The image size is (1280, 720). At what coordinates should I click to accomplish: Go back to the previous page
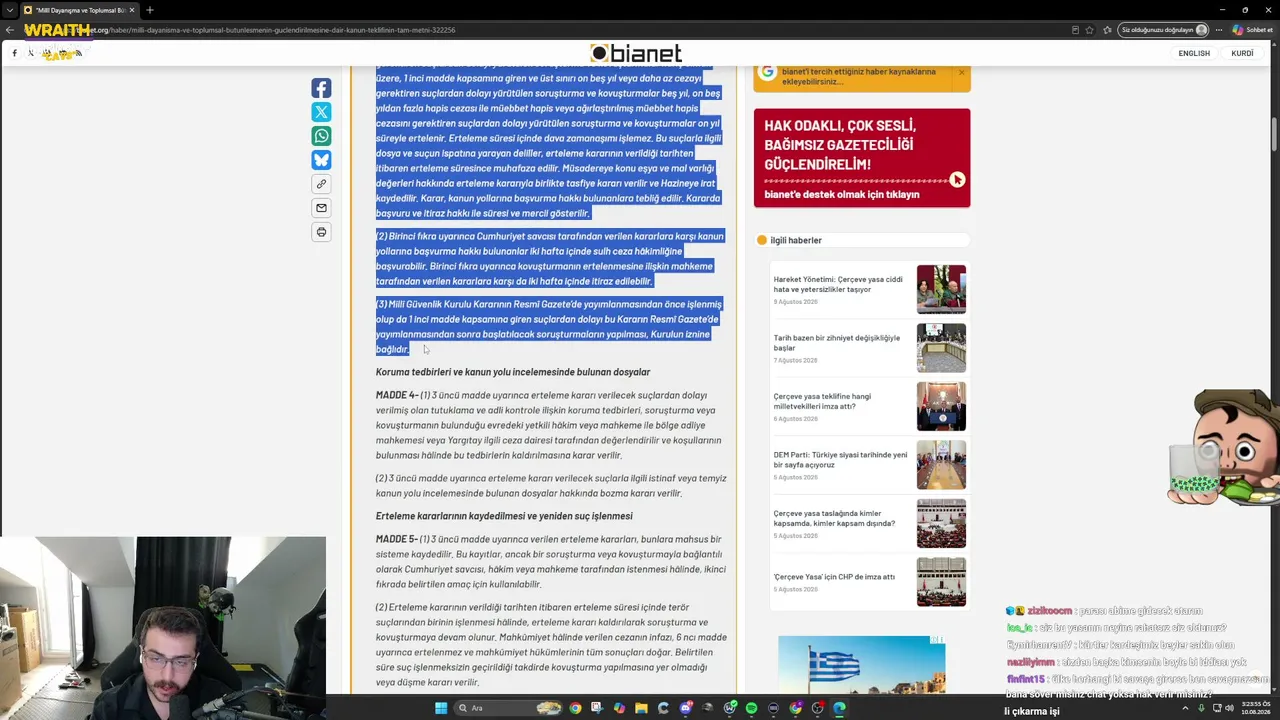pos(11,30)
